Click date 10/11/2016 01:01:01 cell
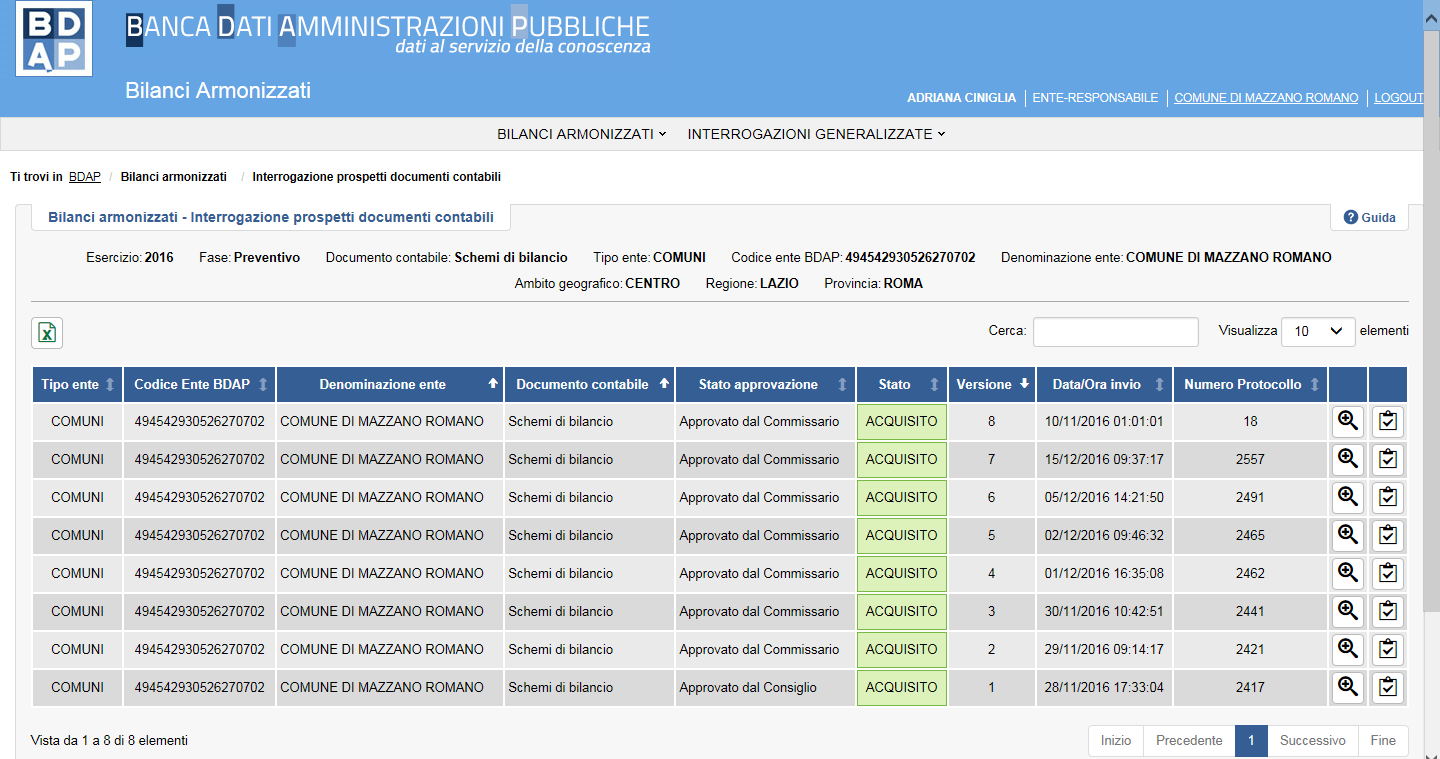This screenshot has width=1440, height=759. [1104, 422]
